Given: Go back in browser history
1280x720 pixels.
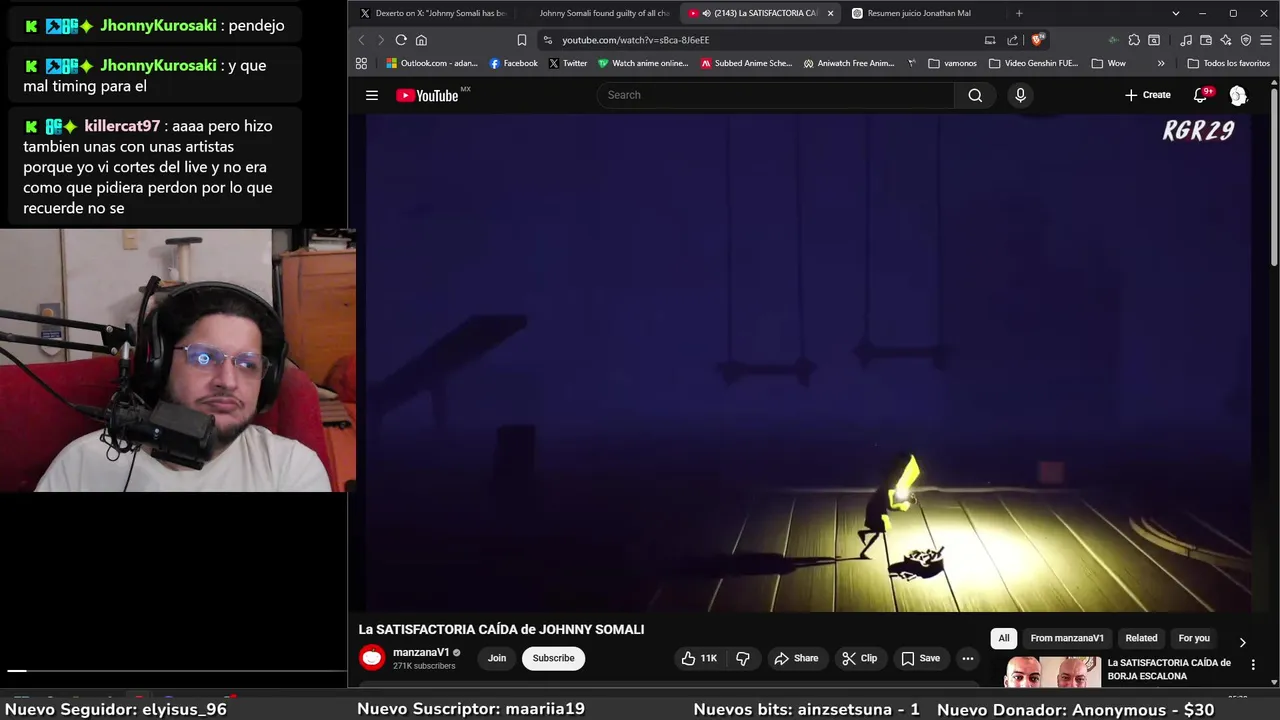Looking at the screenshot, I should [x=362, y=40].
